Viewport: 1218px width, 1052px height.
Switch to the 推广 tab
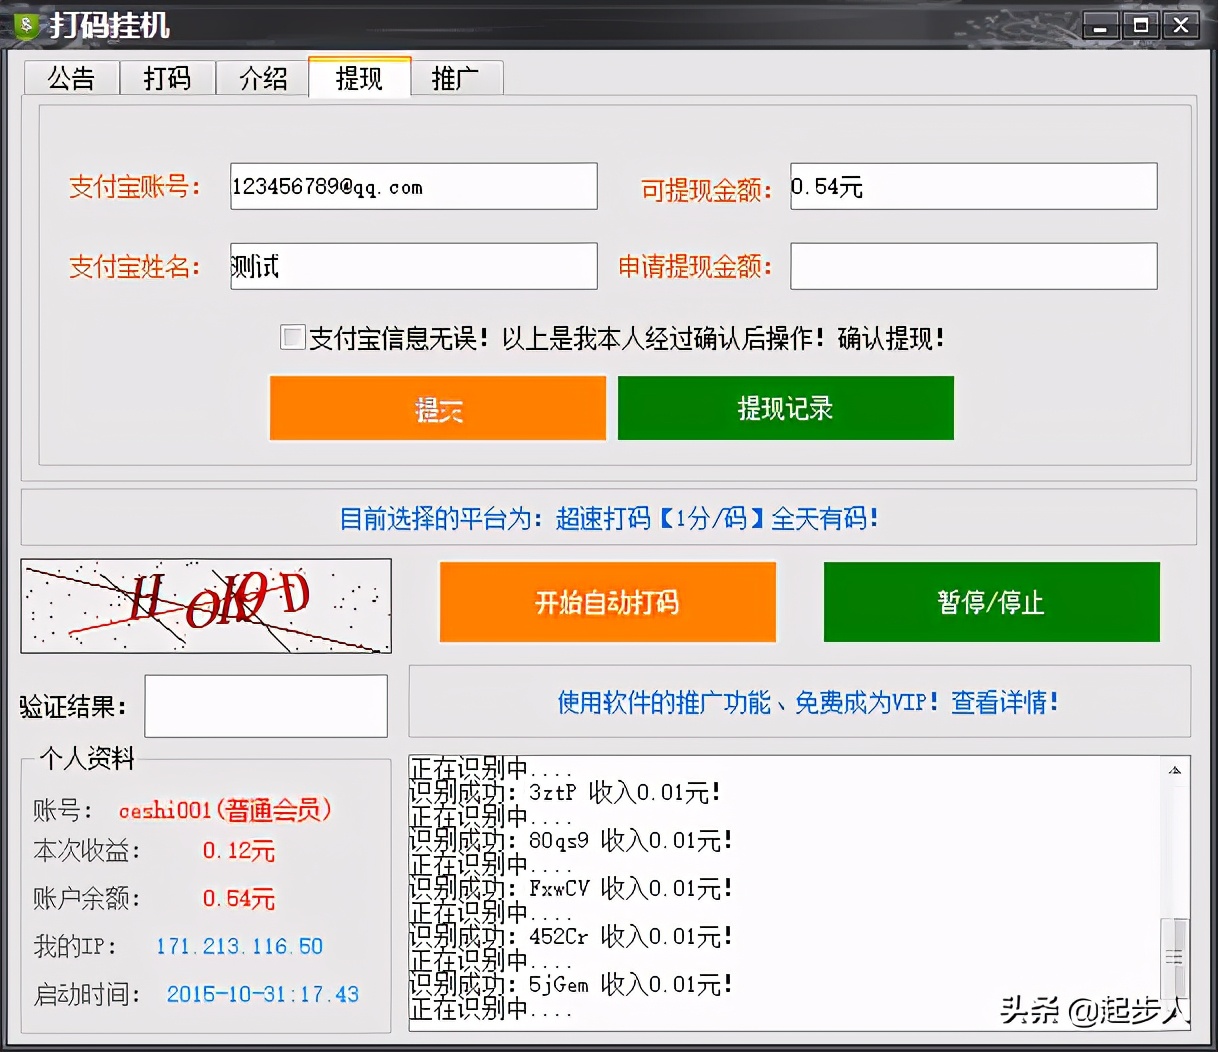[457, 77]
